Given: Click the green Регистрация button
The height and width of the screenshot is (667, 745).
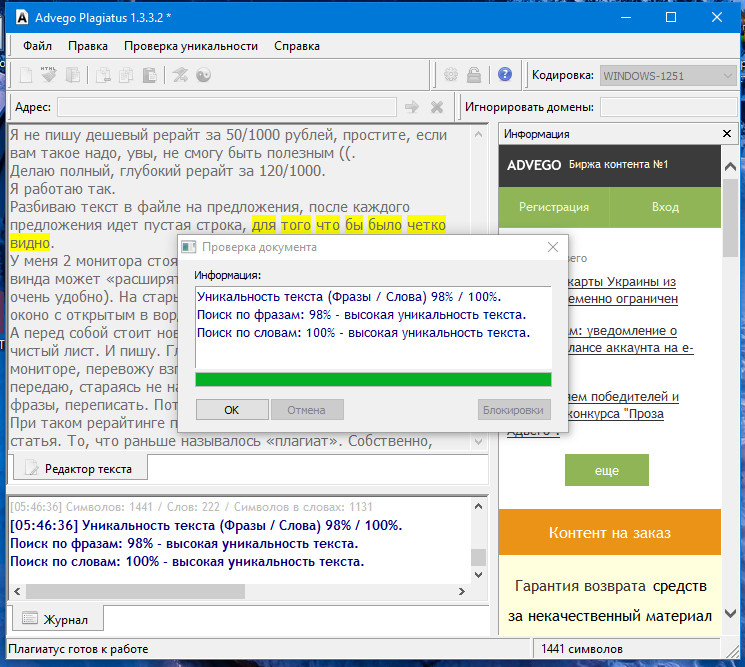Looking at the screenshot, I should (554, 207).
